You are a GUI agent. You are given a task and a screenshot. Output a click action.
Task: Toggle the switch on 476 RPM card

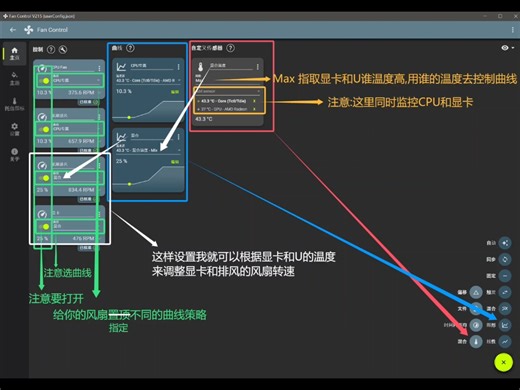coord(44,227)
